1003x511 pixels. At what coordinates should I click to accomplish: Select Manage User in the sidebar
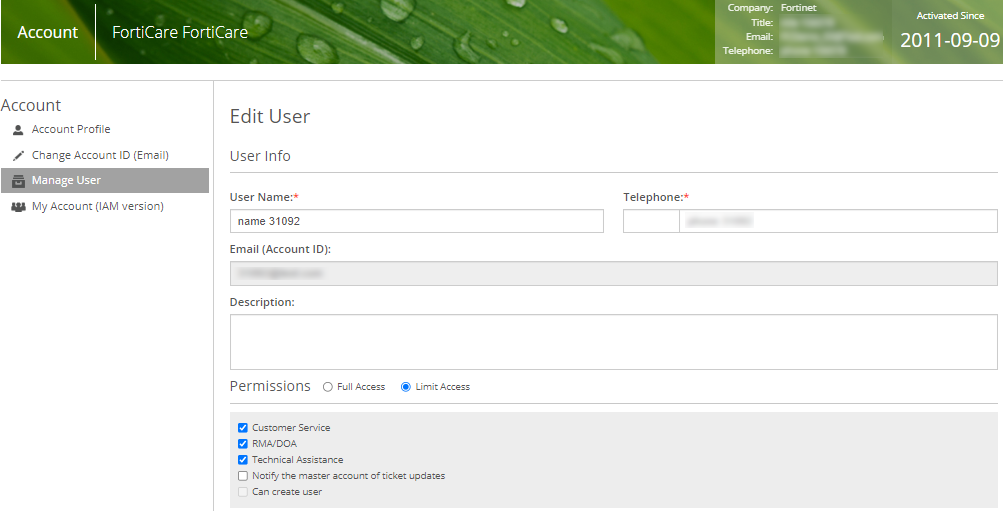(105, 180)
